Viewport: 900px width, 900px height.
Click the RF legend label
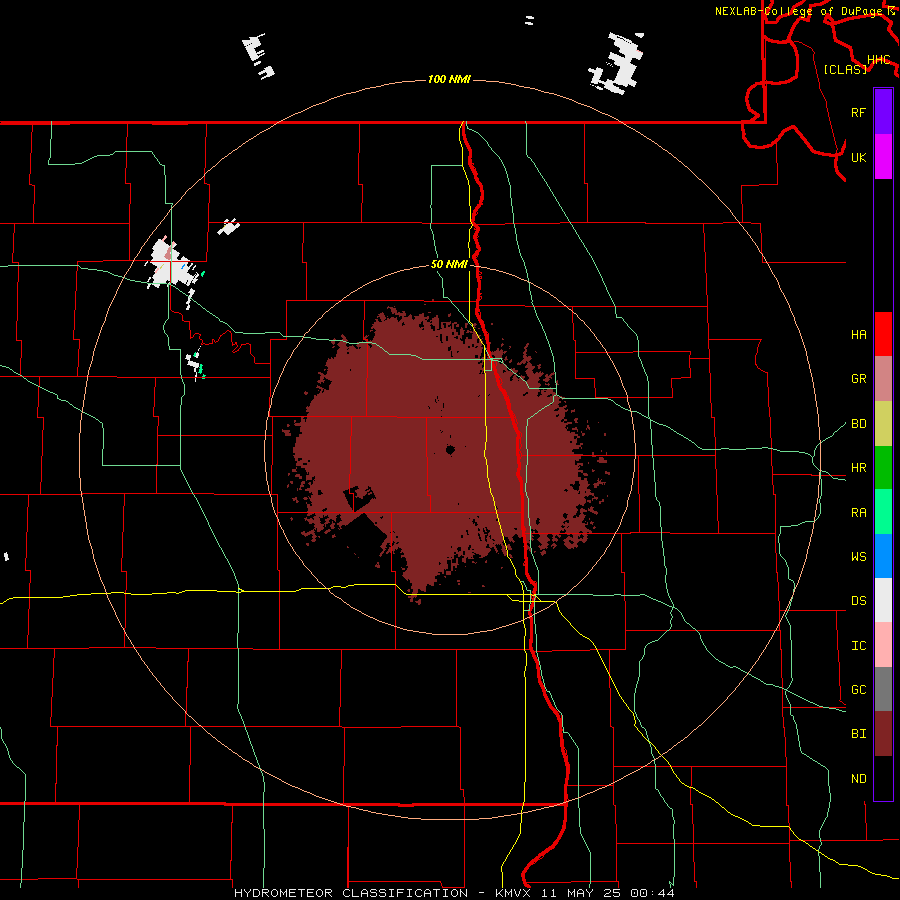coord(858,112)
